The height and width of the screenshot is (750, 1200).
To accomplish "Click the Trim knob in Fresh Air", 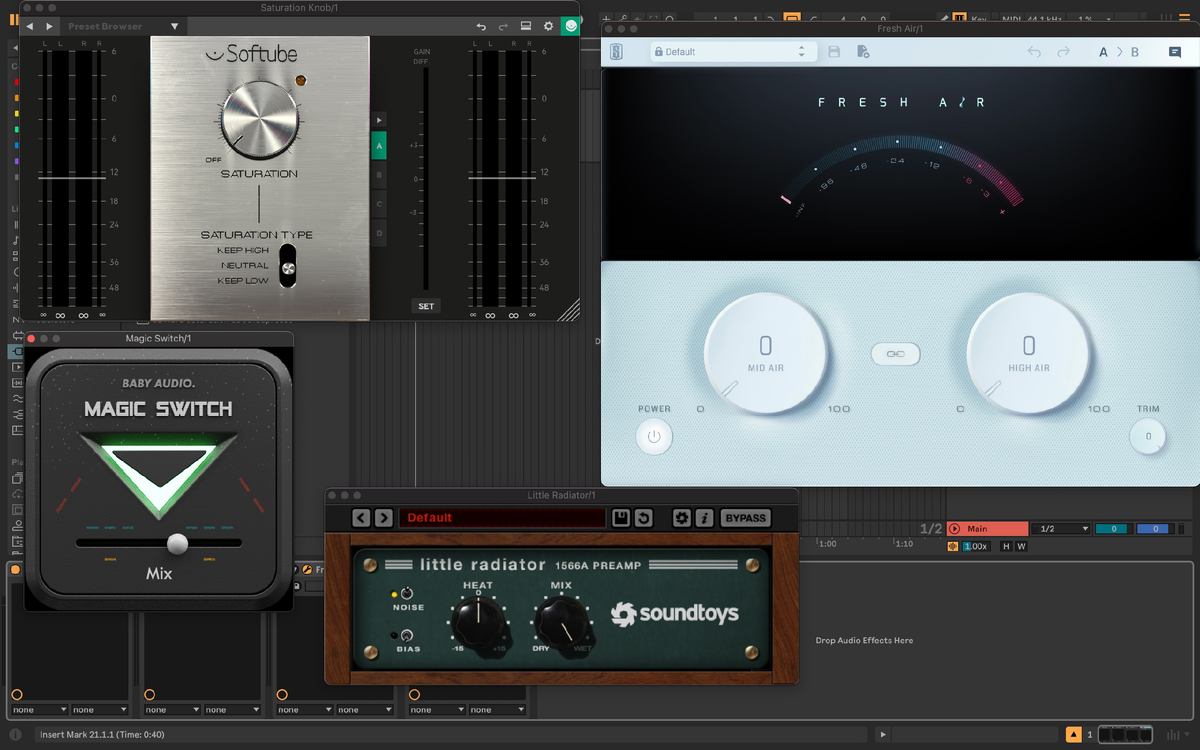I will [1148, 437].
